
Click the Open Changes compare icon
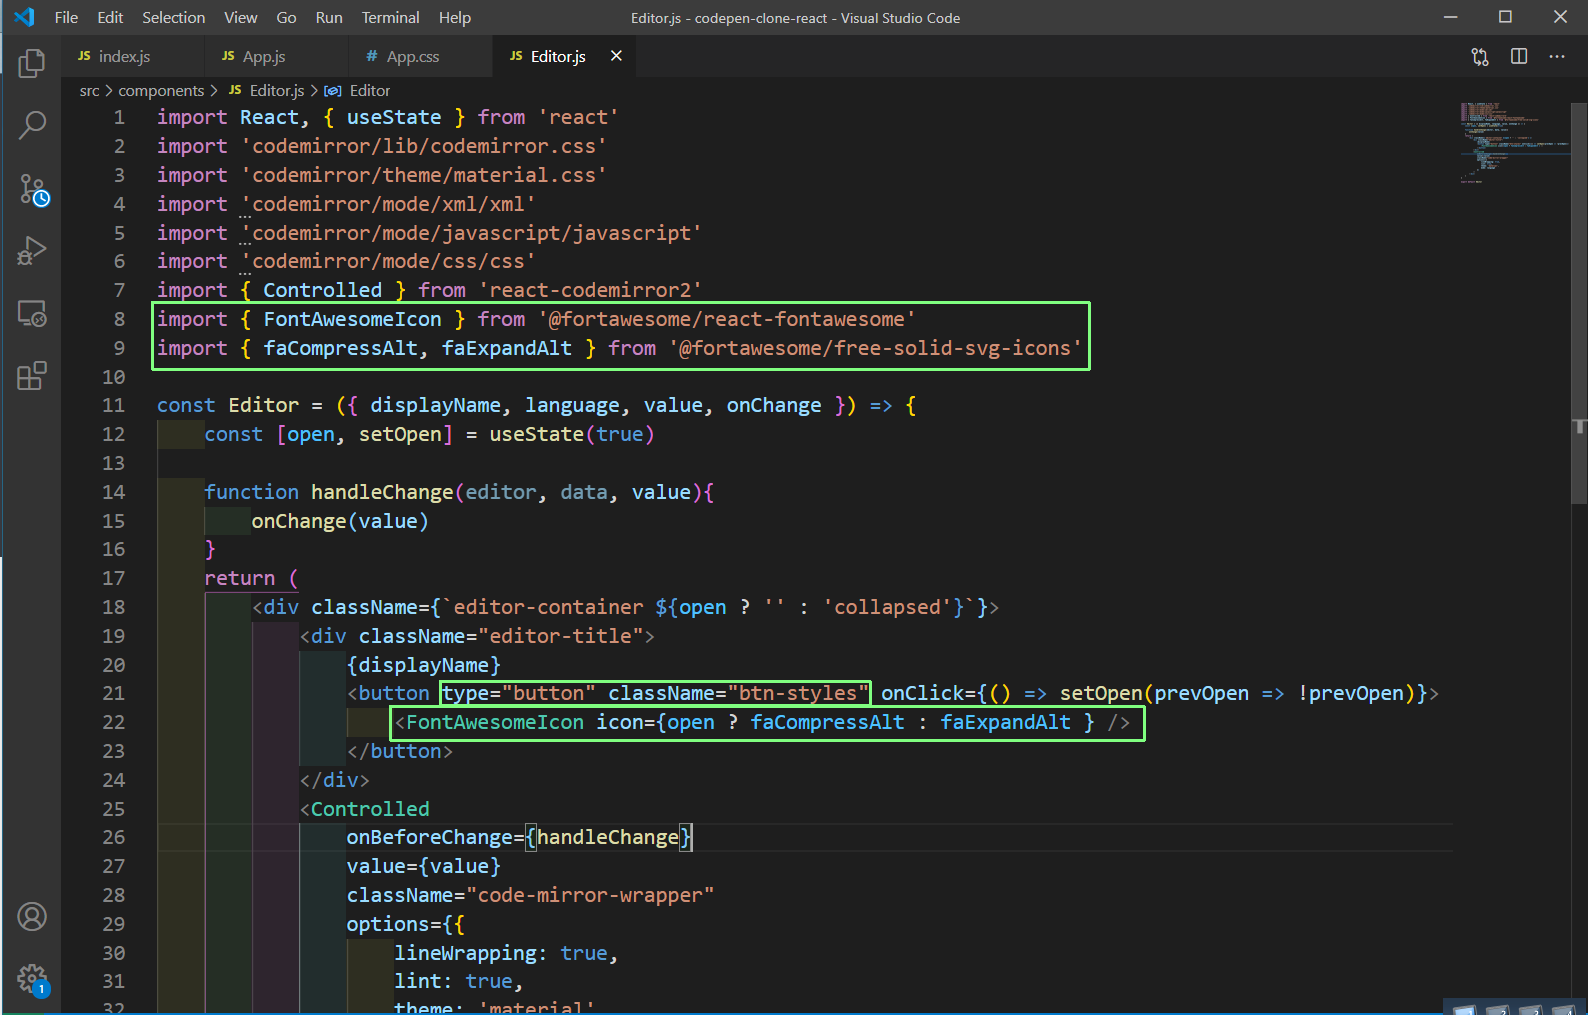click(1480, 57)
